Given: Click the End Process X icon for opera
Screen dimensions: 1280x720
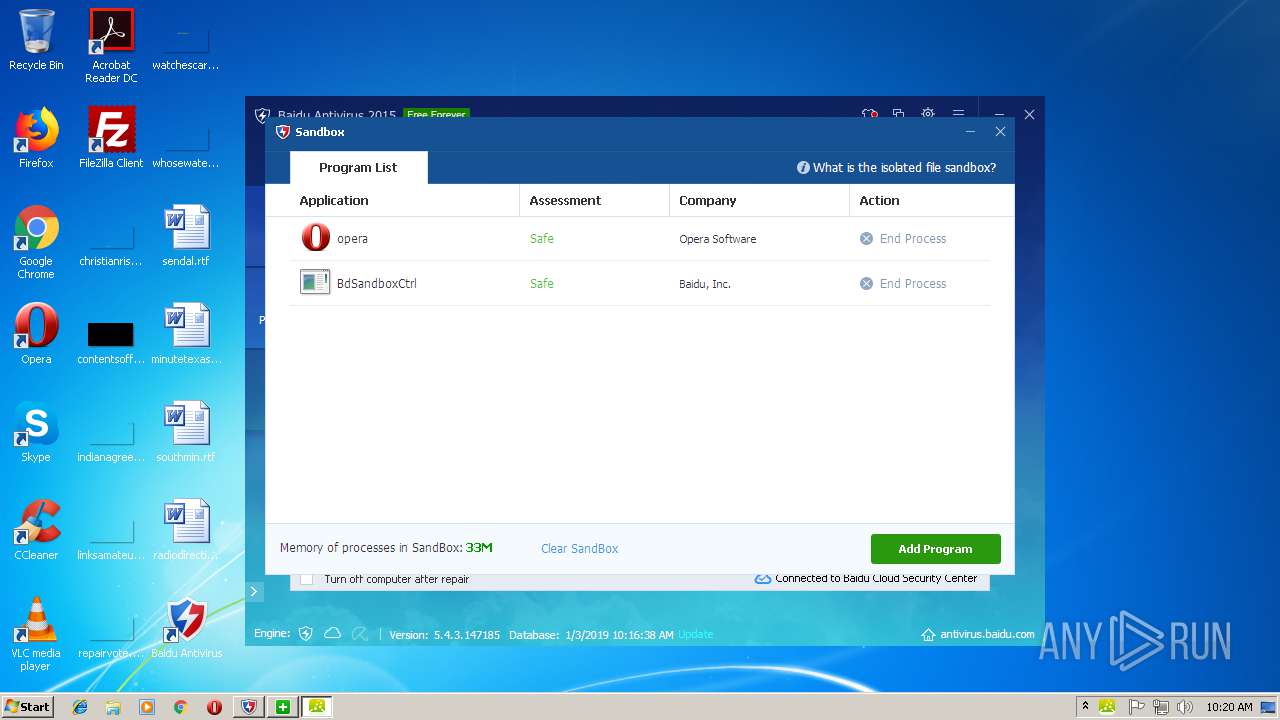Looking at the screenshot, I should 866,239.
